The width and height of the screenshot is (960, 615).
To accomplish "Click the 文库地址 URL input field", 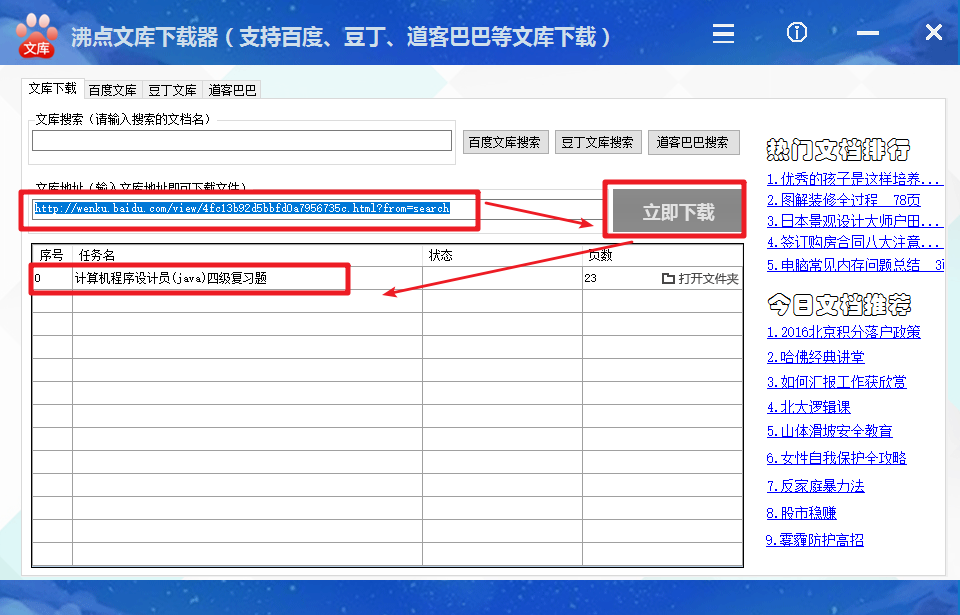I will point(317,209).
